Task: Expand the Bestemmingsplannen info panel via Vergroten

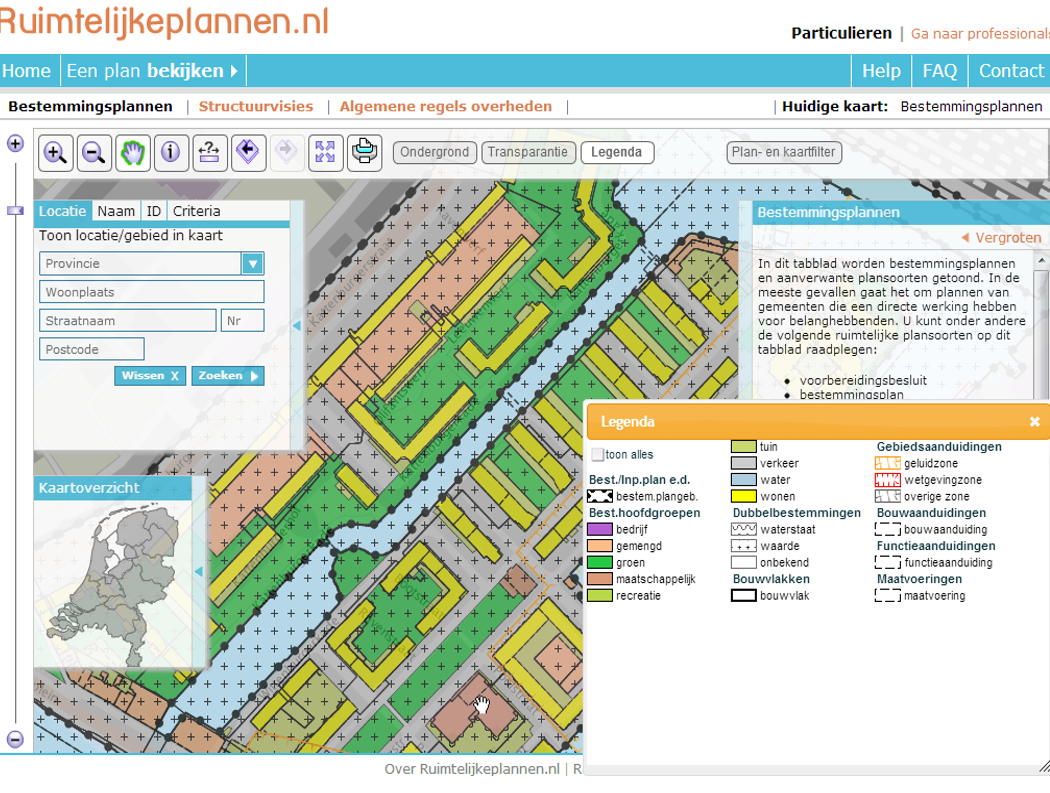Action: (x=1001, y=238)
